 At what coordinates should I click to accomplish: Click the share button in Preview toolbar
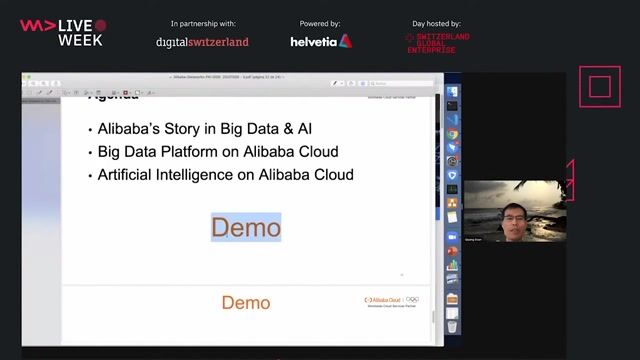(56, 83)
